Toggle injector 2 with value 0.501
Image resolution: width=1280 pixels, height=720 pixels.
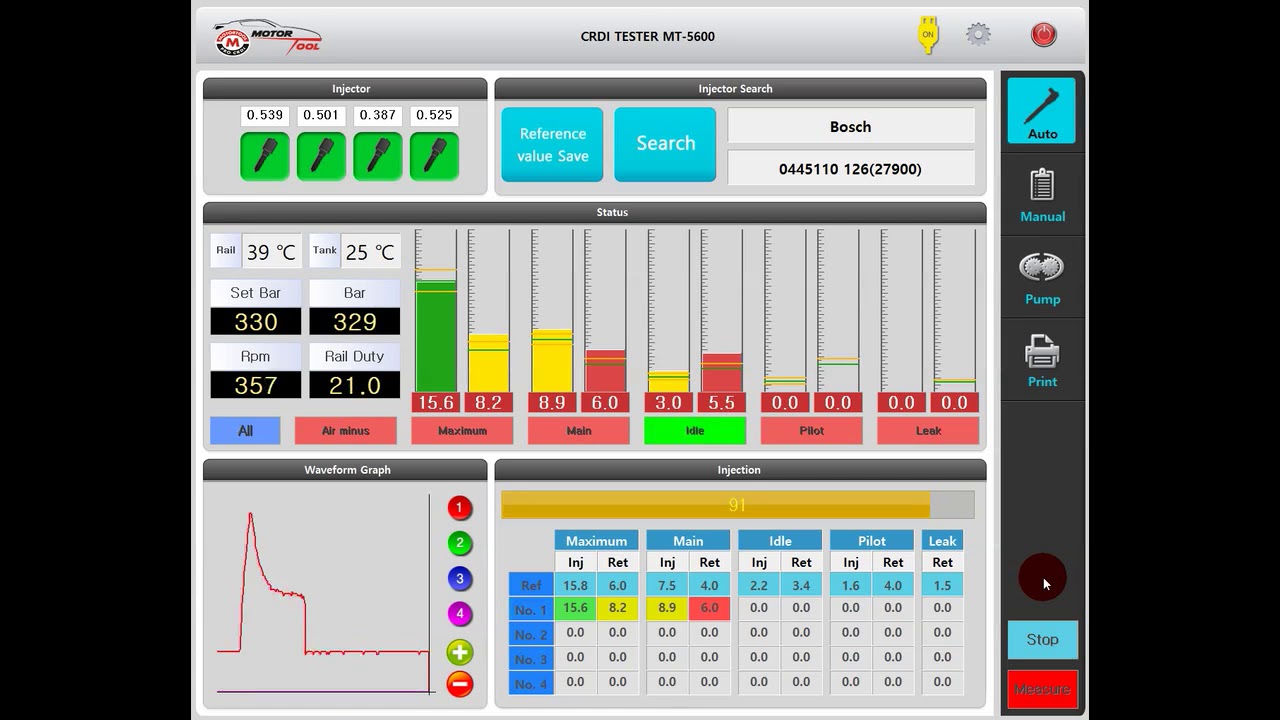(321, 156)
